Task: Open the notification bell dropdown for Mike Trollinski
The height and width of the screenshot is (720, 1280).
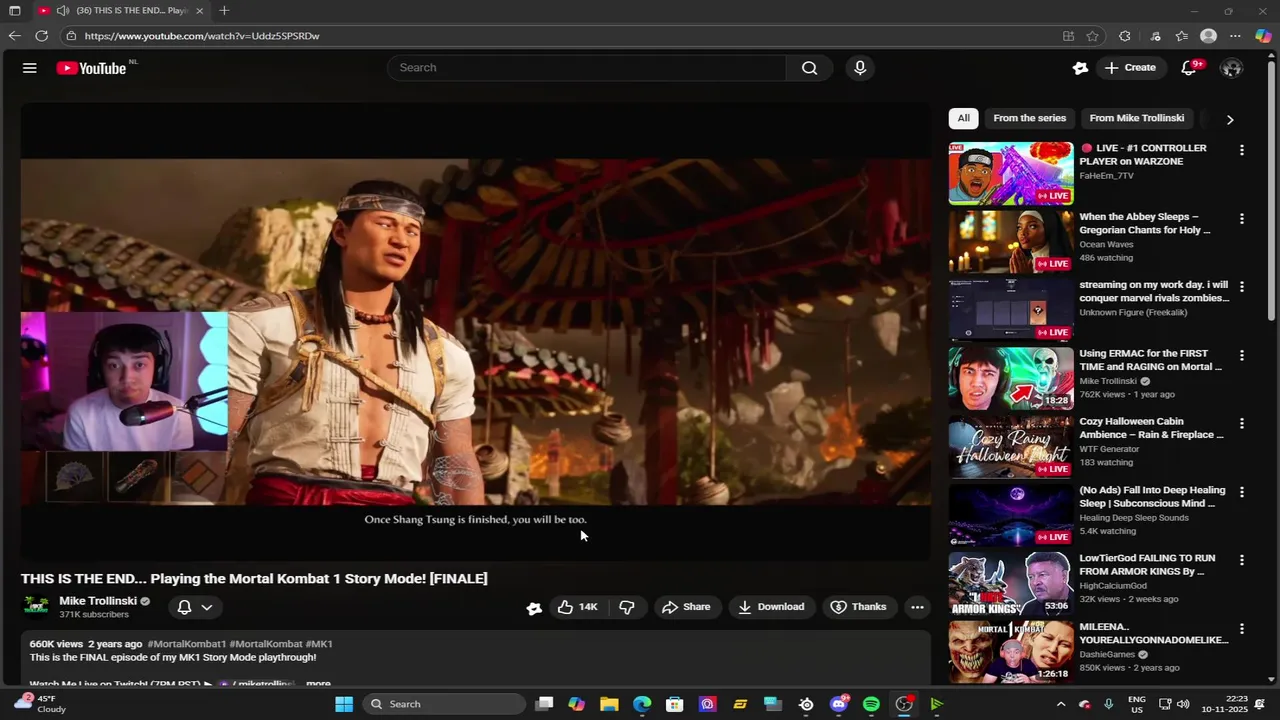Action: coord(195,607)
